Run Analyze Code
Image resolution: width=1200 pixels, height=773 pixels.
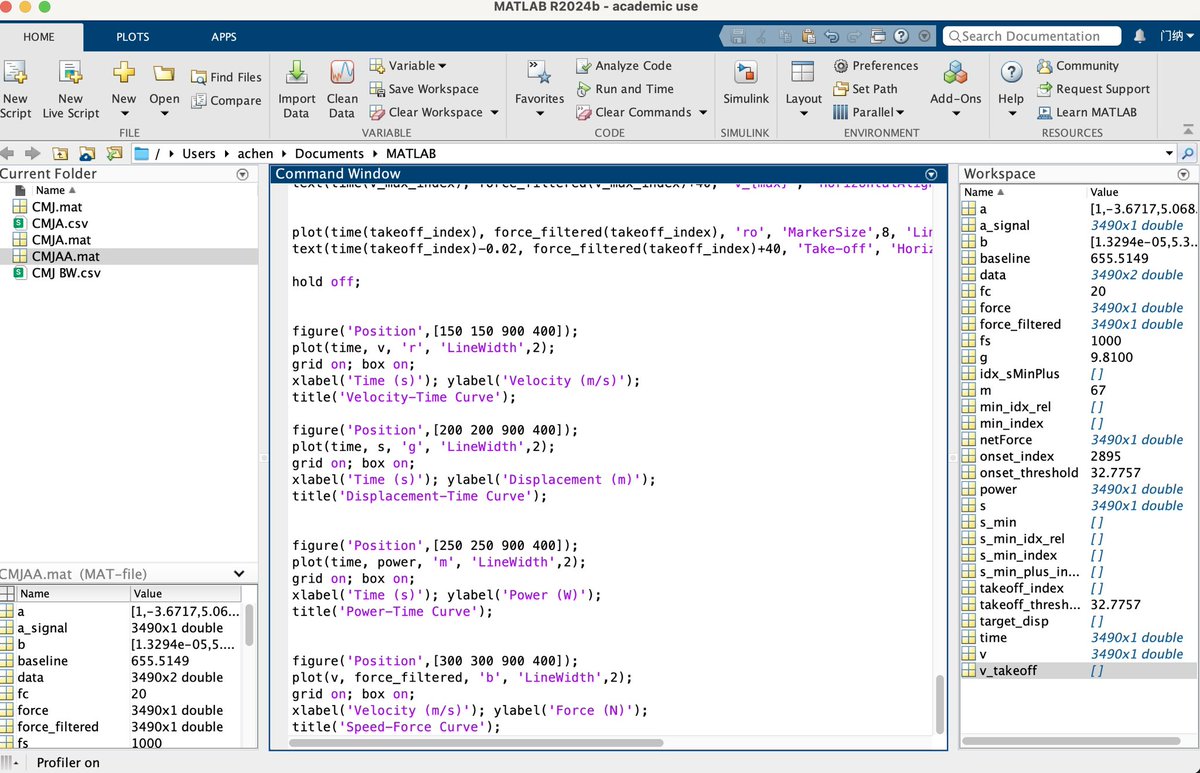tap(624, 66)
